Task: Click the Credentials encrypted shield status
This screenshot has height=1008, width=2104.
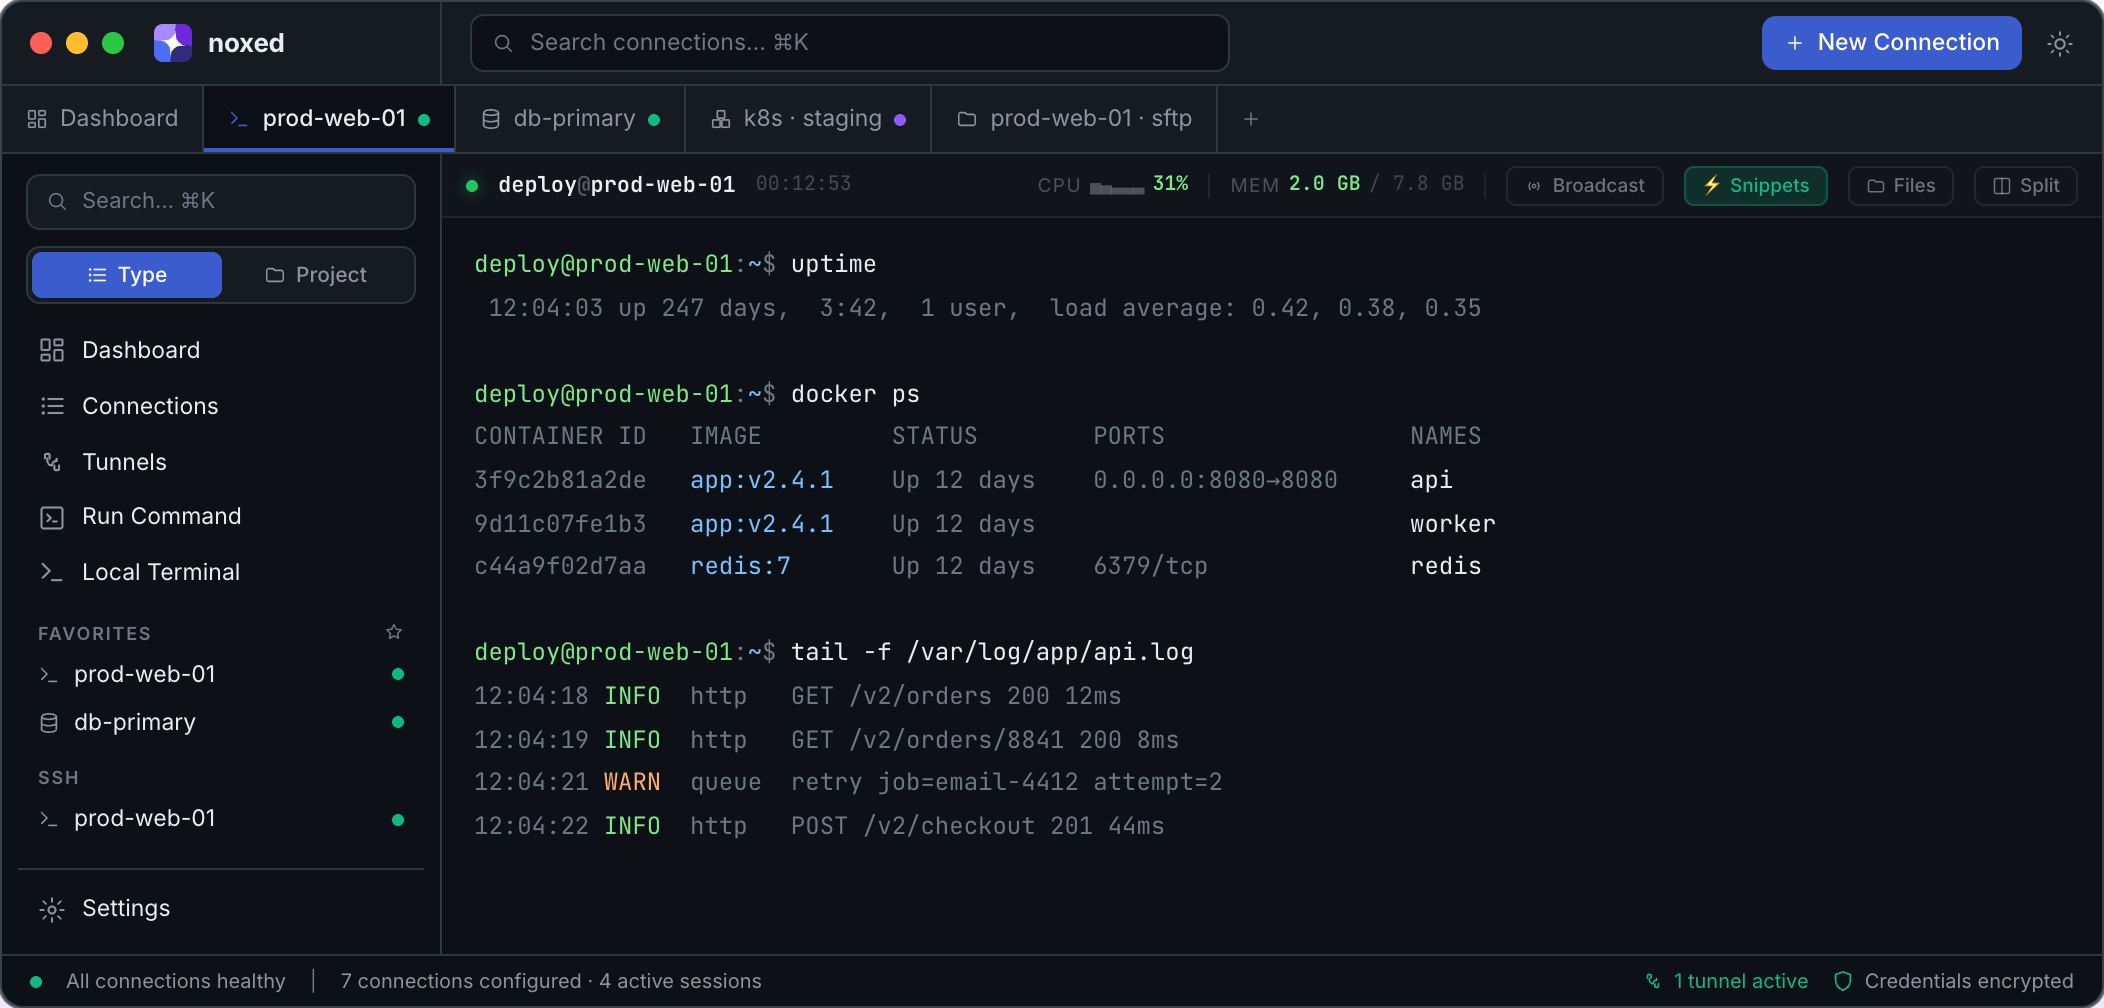Action: pos(1954,981)
